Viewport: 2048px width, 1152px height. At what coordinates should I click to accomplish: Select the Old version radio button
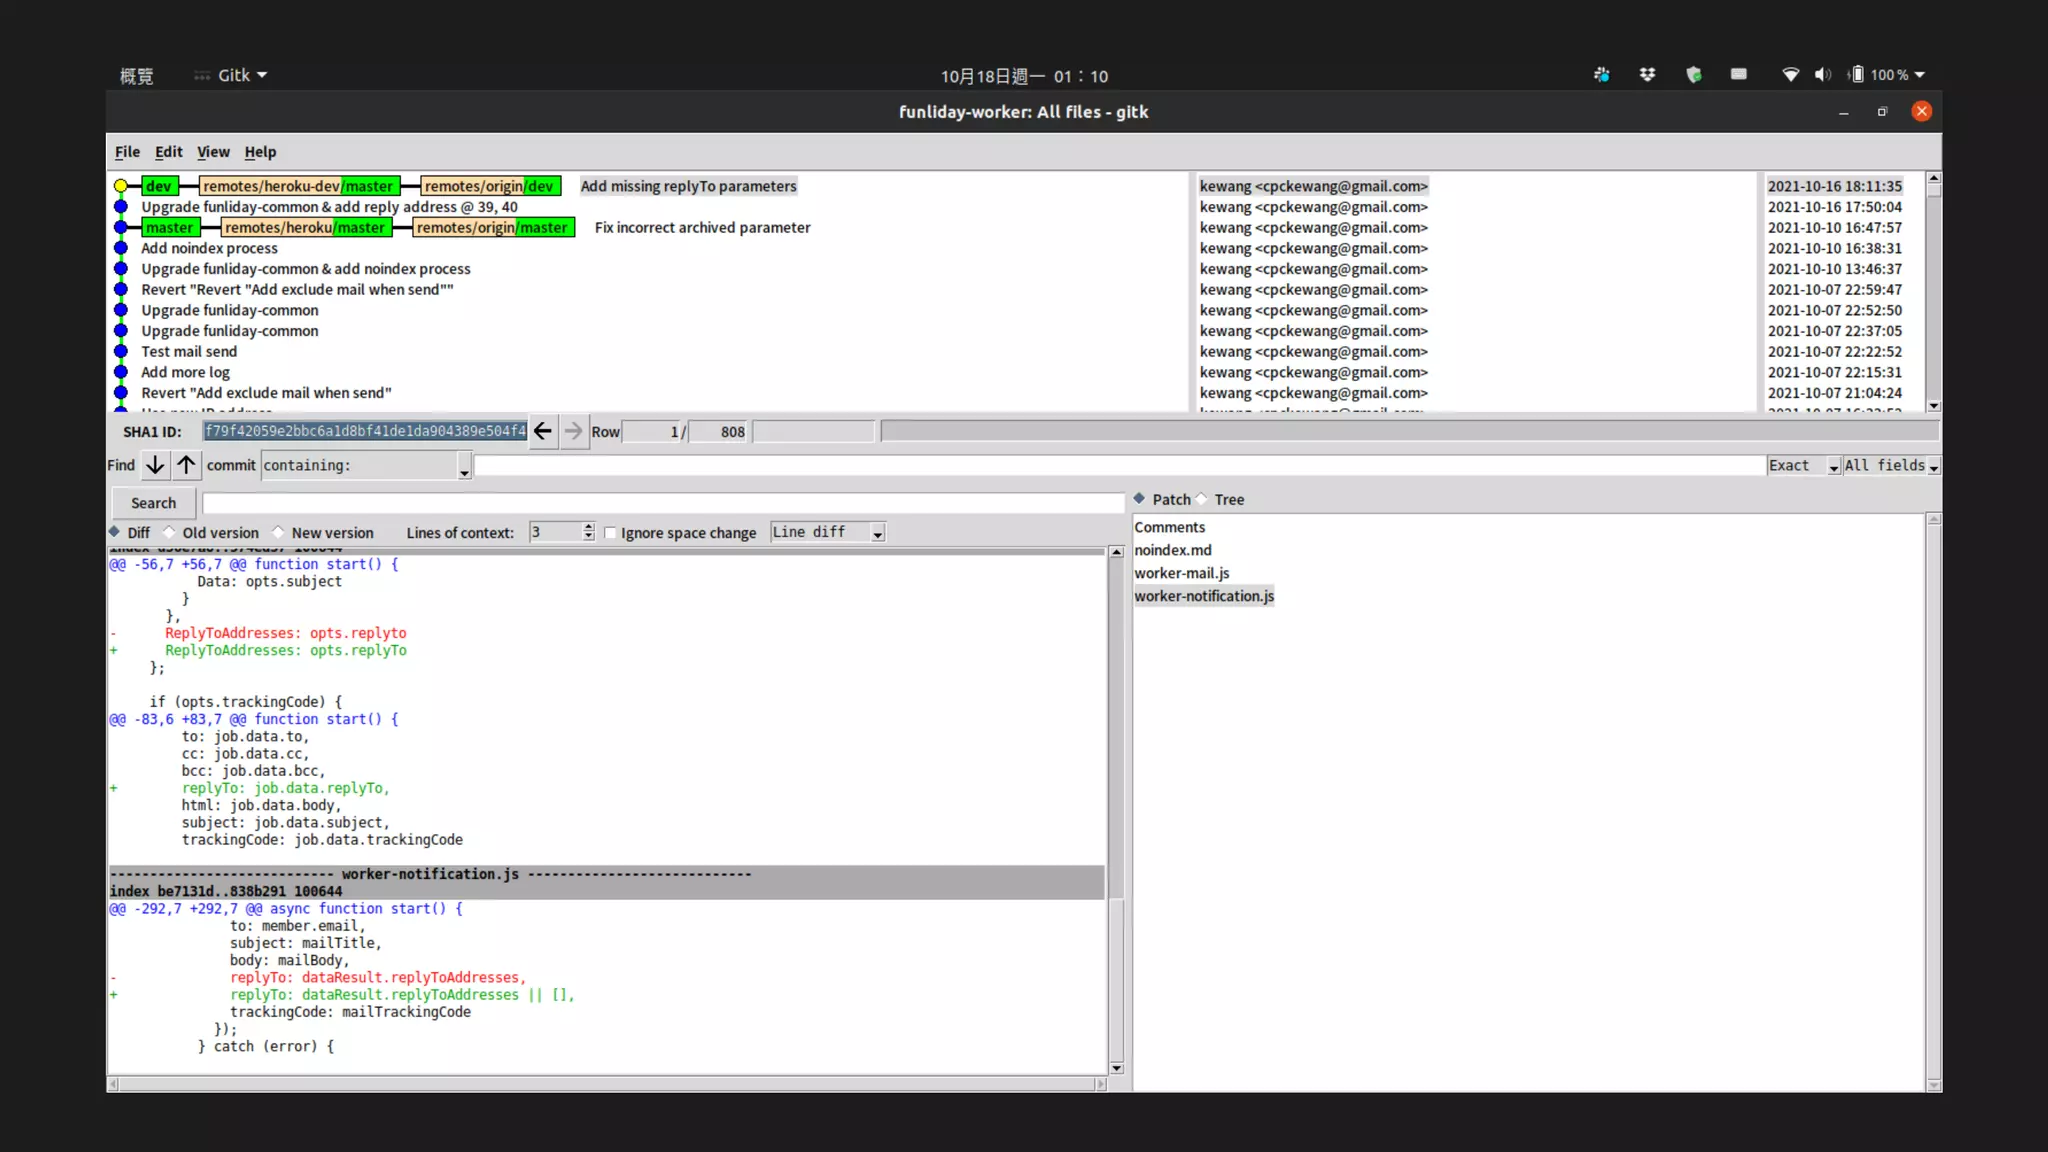[170, 532]
